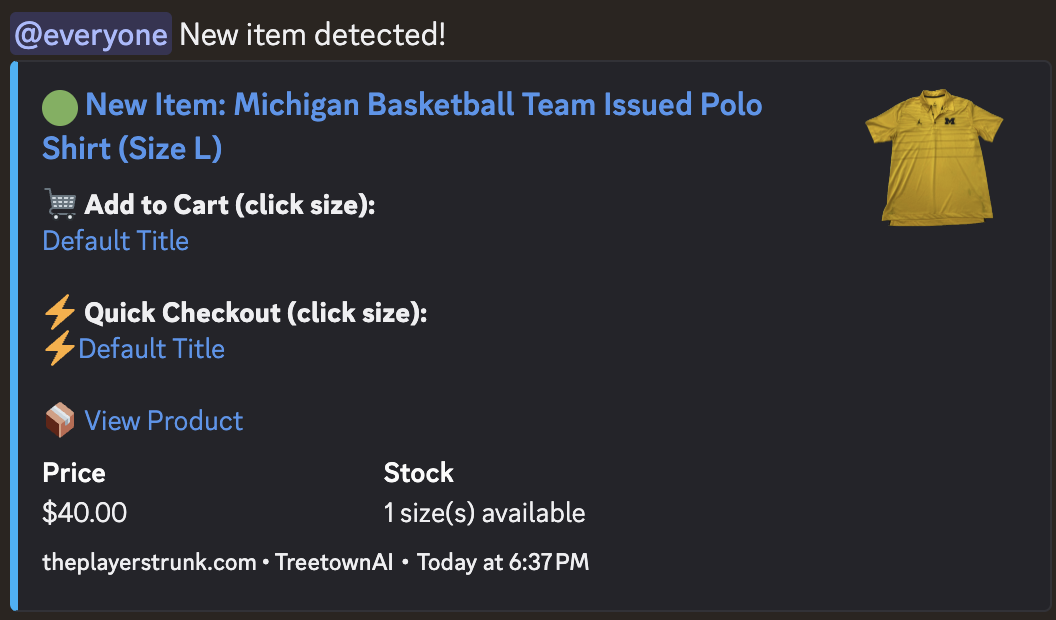
Task: Click the keyboard-style cart icon in Add to Cart
Action: pyautogui.click(x=58, y=203)
